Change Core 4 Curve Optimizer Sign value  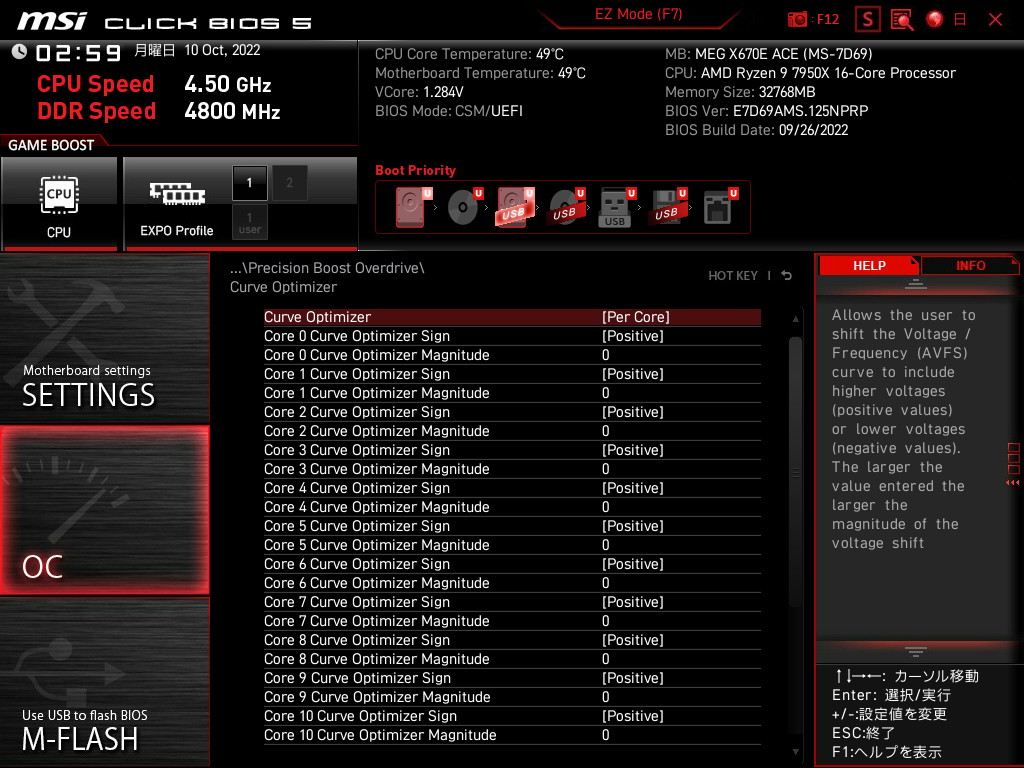632,488
